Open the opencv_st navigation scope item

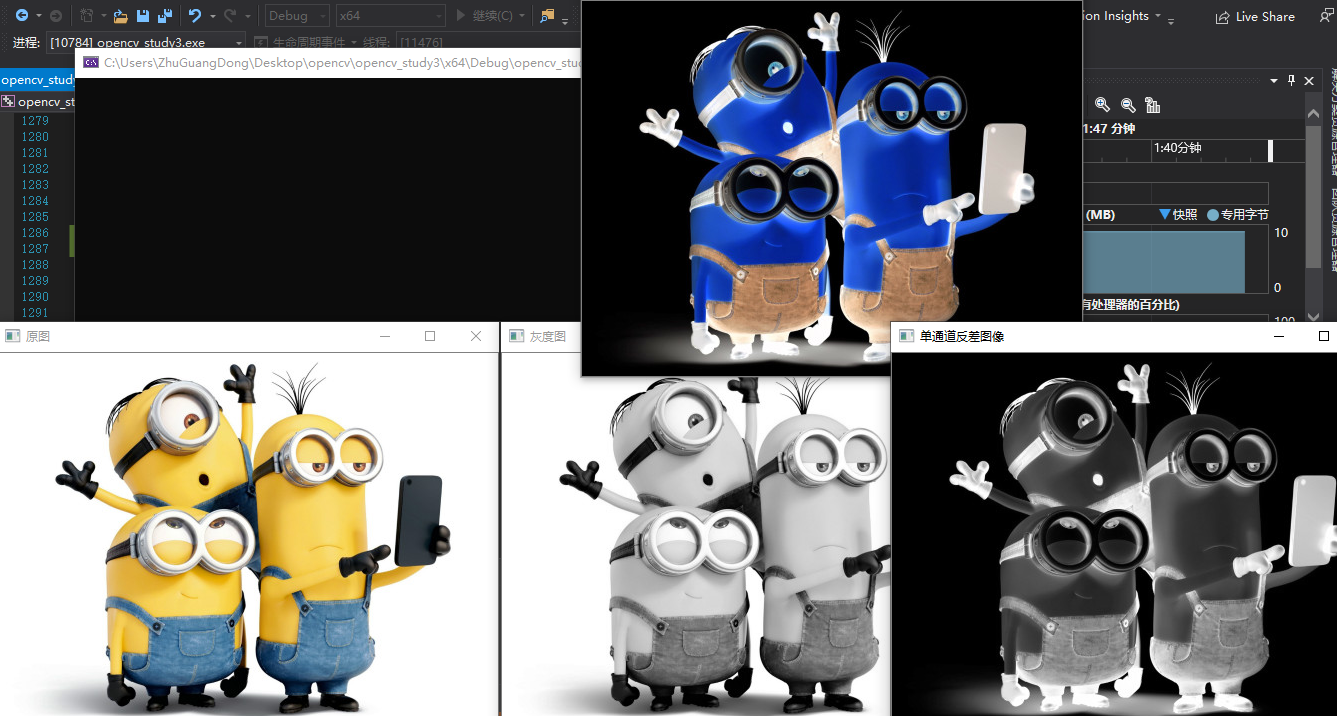pyautogui.click(x=38, y=102)
